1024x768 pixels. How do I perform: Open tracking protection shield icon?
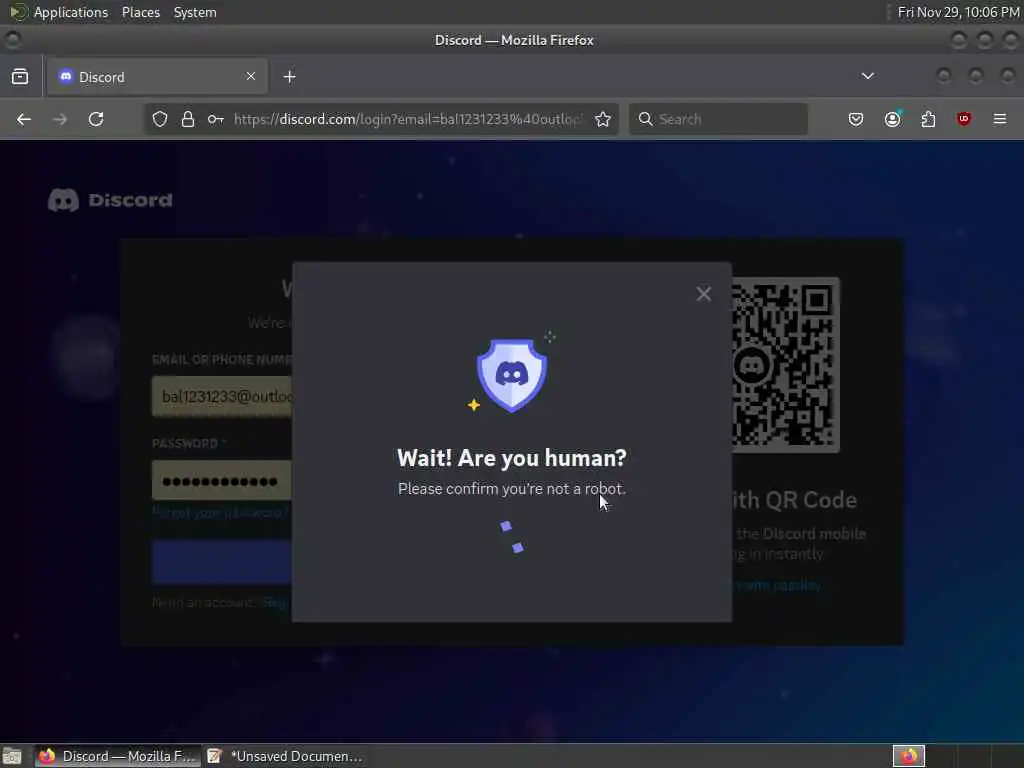[160, 119]
